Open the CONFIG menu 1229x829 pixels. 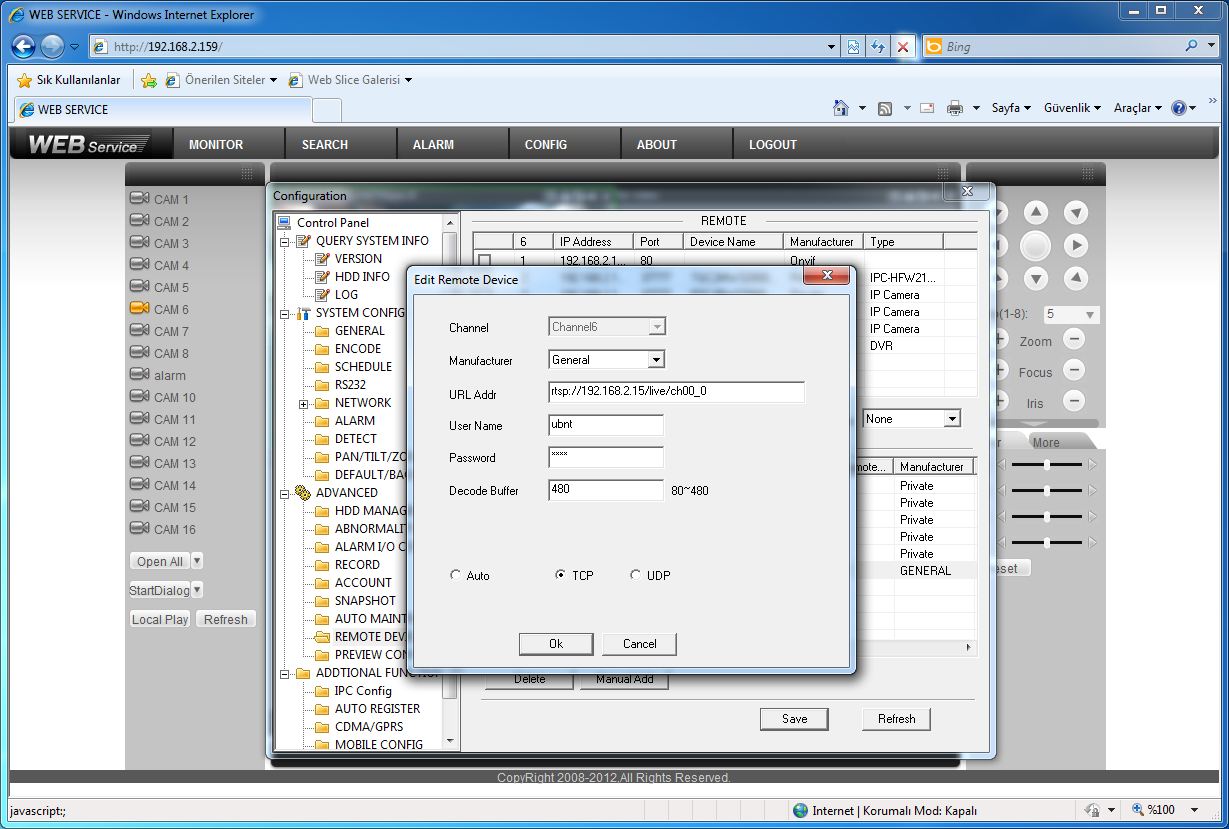(x=545, y=144)
